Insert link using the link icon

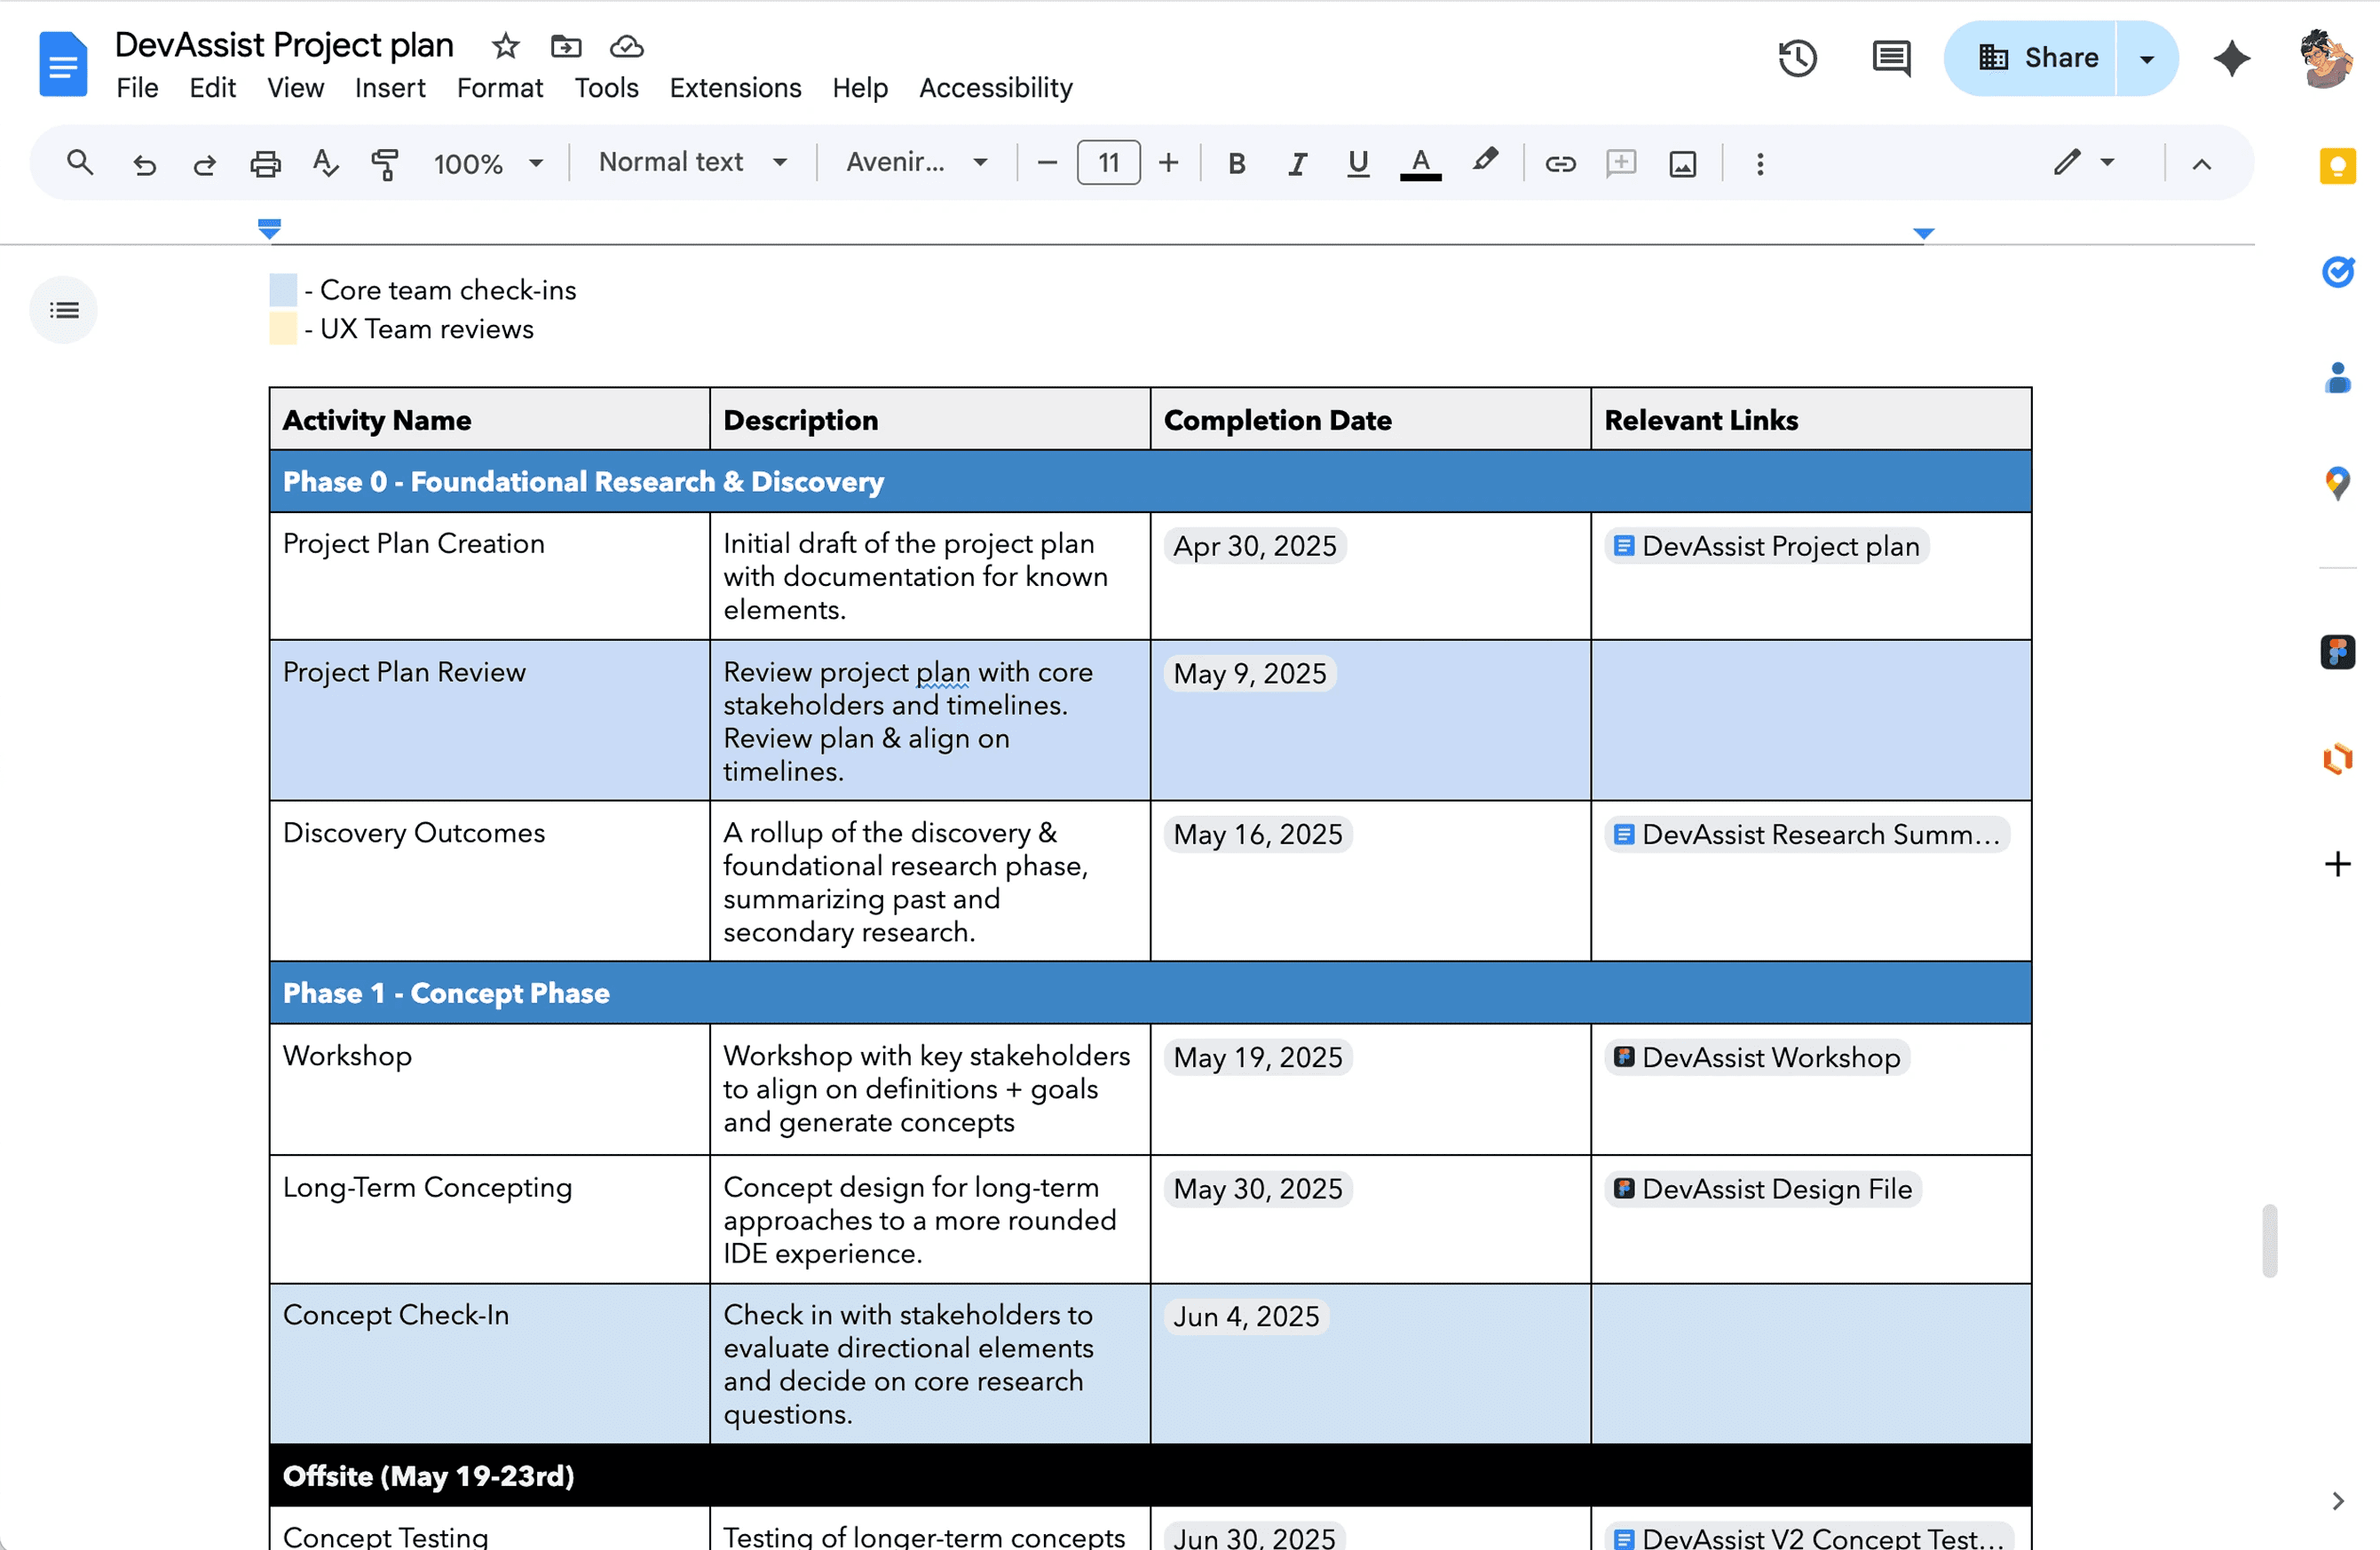[x=1559, y=163]
